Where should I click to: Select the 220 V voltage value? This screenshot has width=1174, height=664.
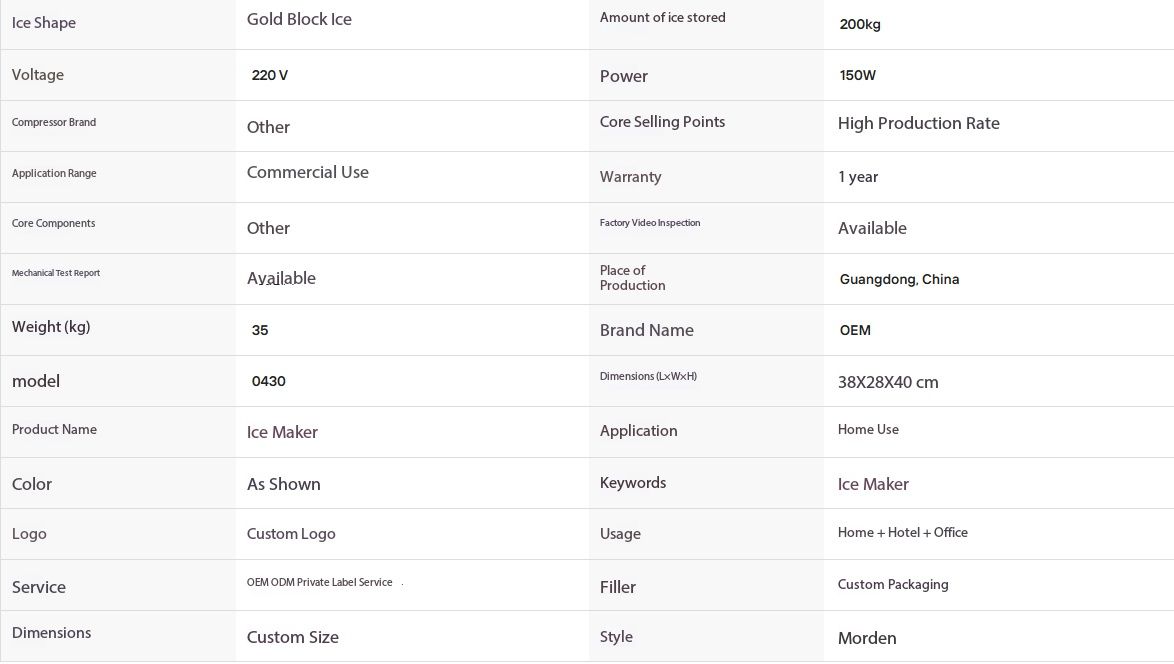click(270, 75)
